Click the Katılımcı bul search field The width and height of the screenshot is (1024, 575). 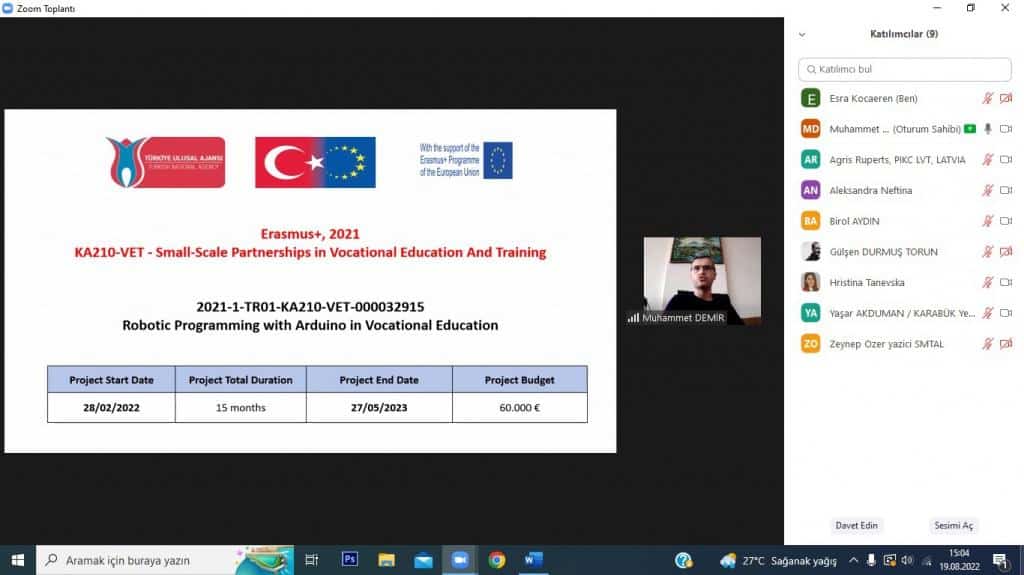905,69
